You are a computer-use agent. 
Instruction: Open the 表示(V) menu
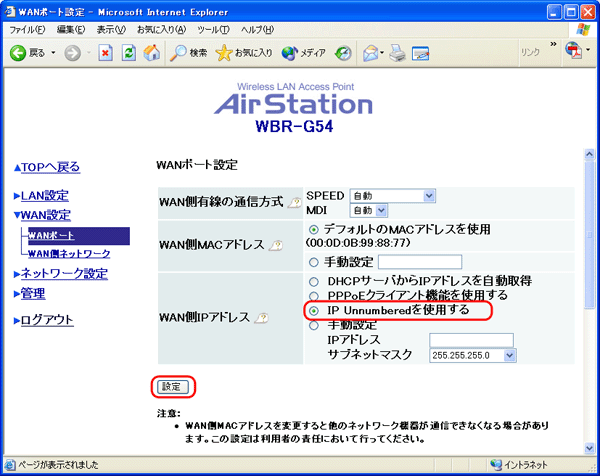pyautogui.click(x=111, y=29)
